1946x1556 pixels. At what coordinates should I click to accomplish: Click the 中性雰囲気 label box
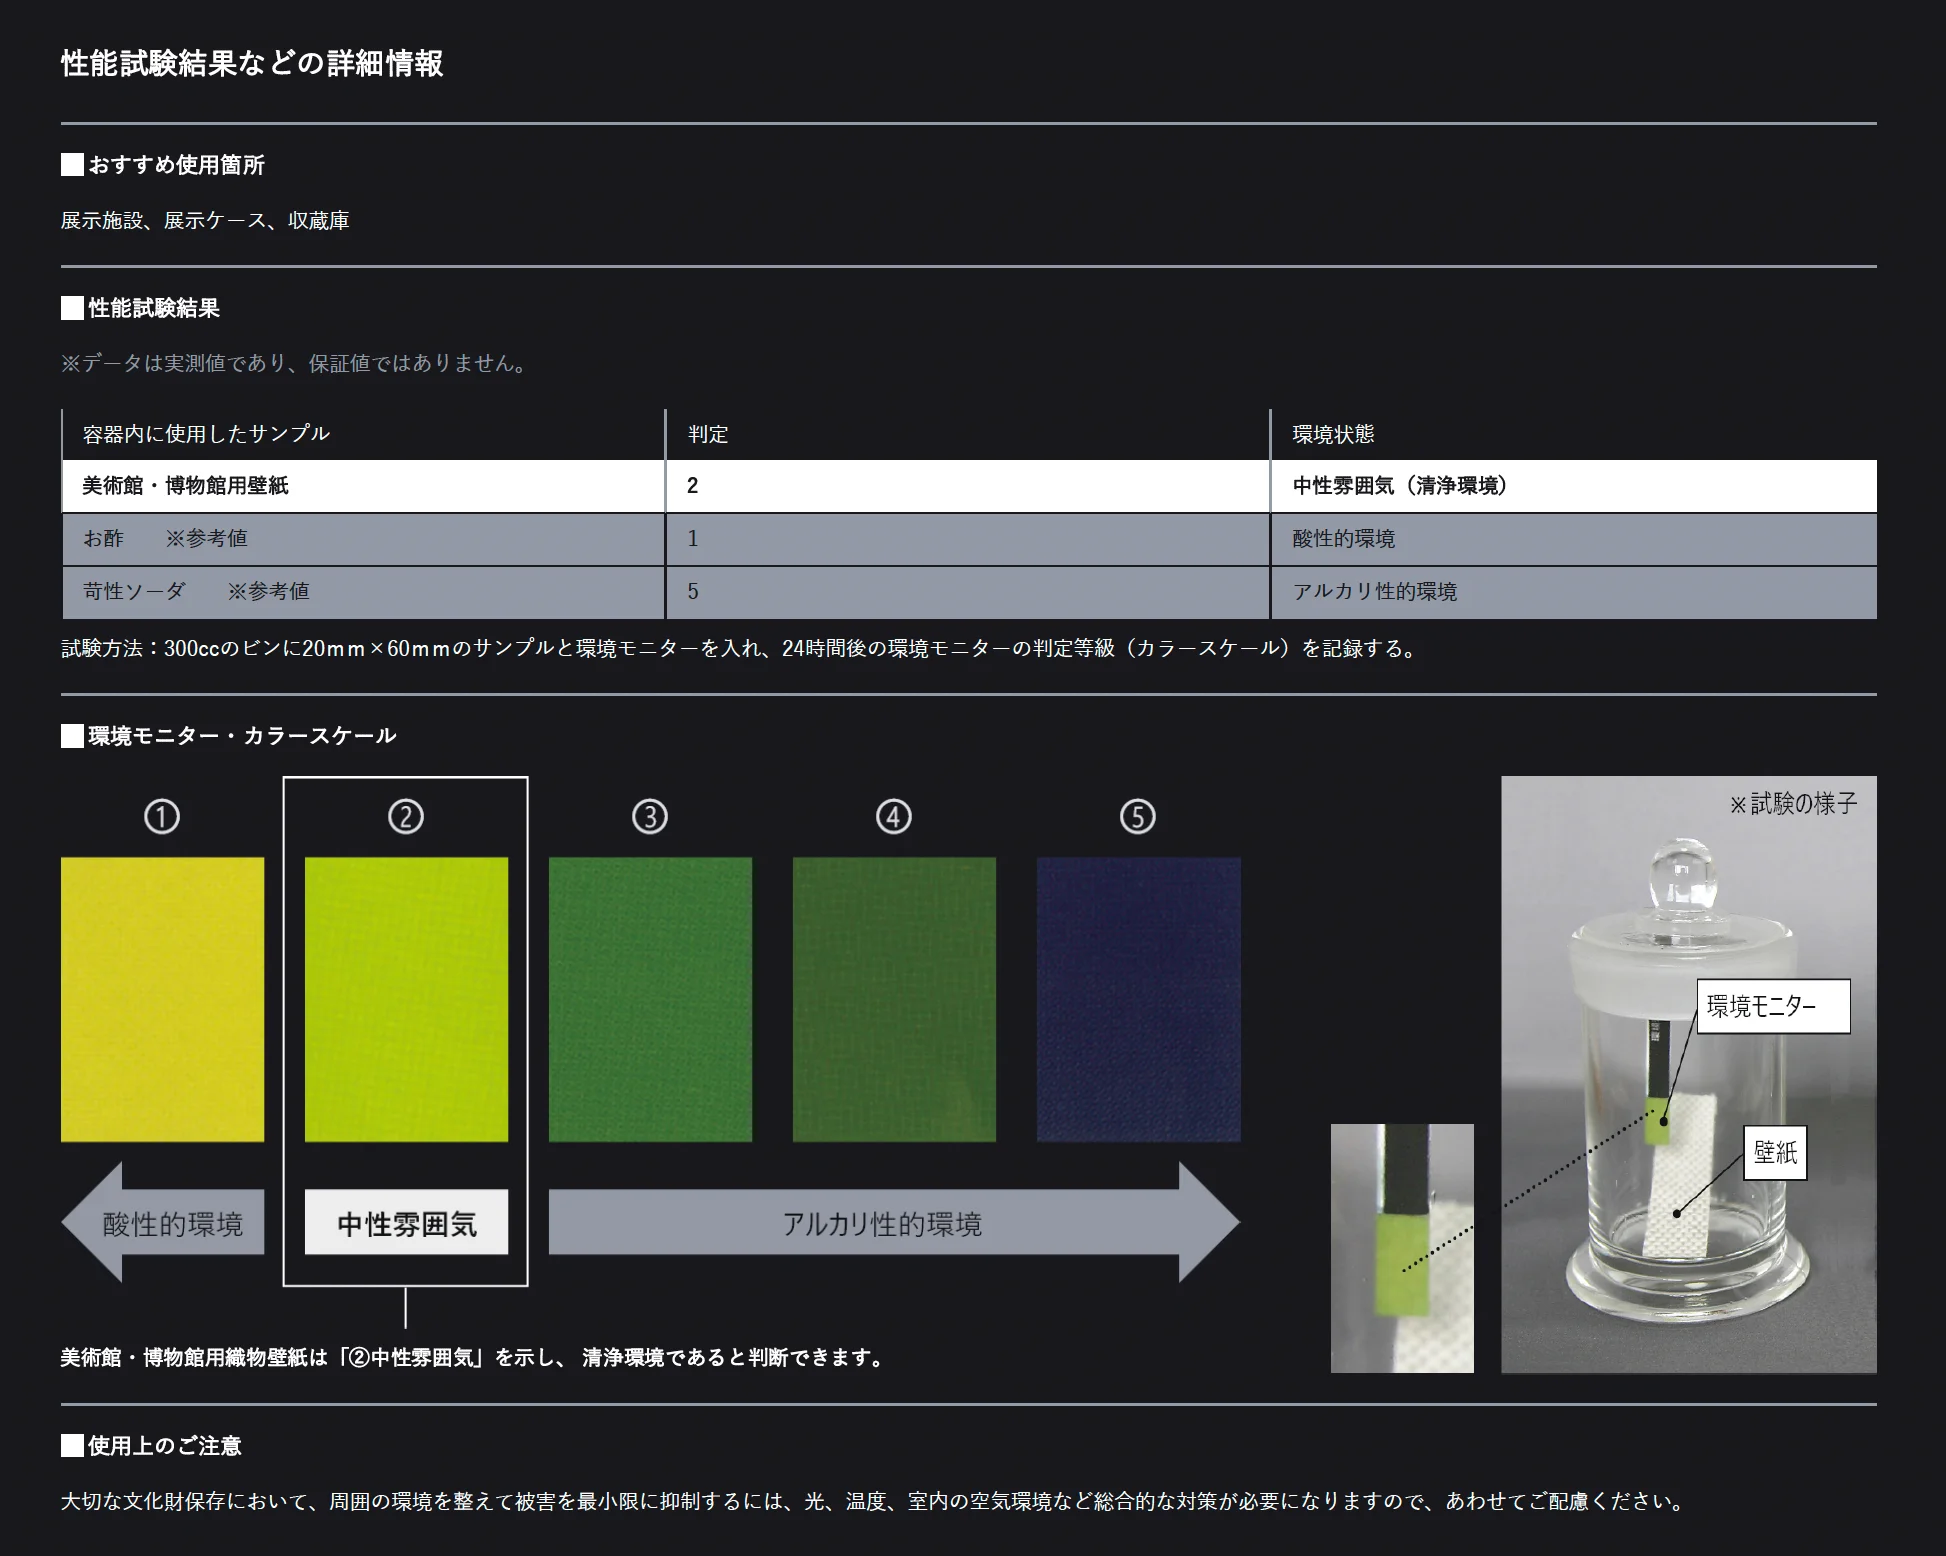406,1222
